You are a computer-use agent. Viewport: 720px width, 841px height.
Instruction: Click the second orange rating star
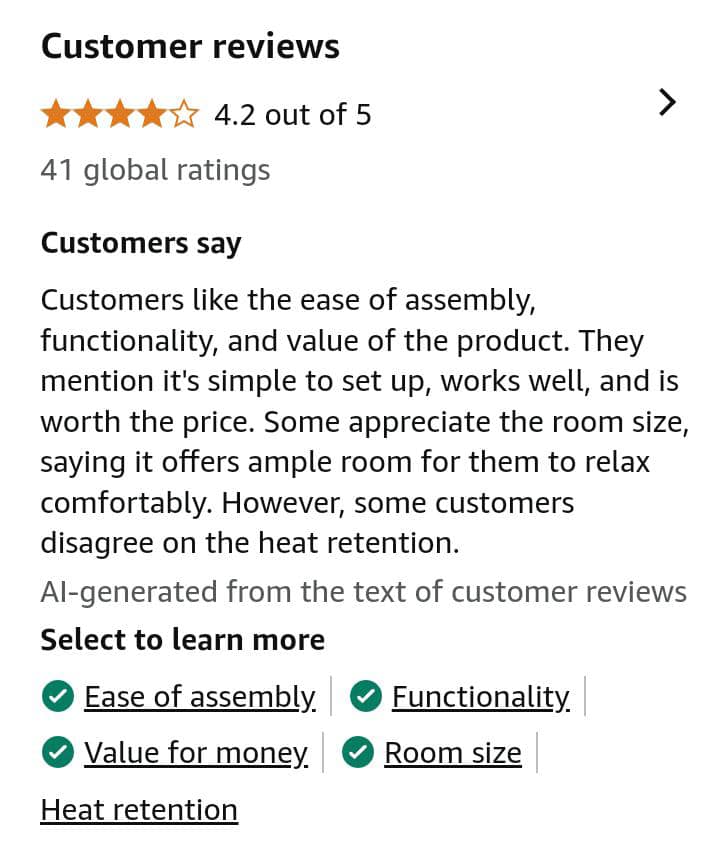[x=88, y=115]
